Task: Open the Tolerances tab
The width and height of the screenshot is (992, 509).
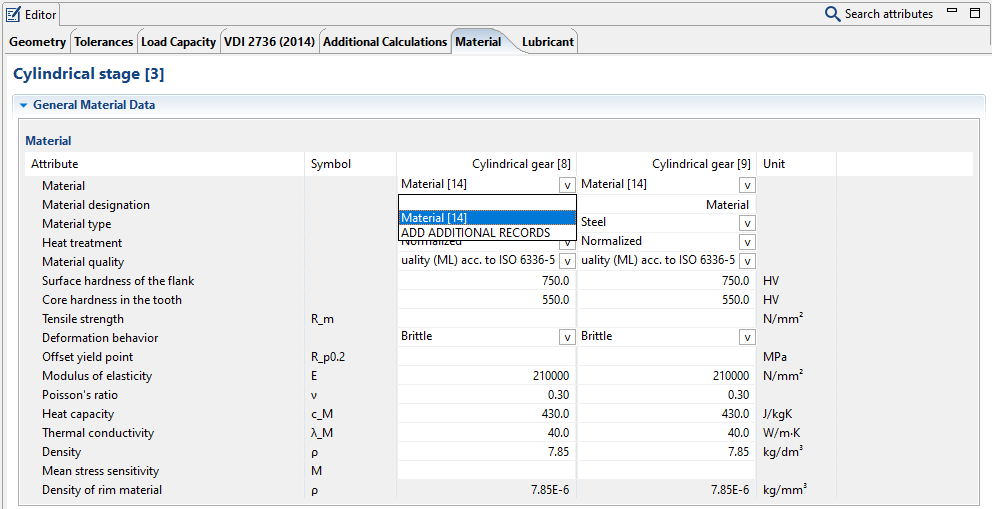Action: point(103,42)
